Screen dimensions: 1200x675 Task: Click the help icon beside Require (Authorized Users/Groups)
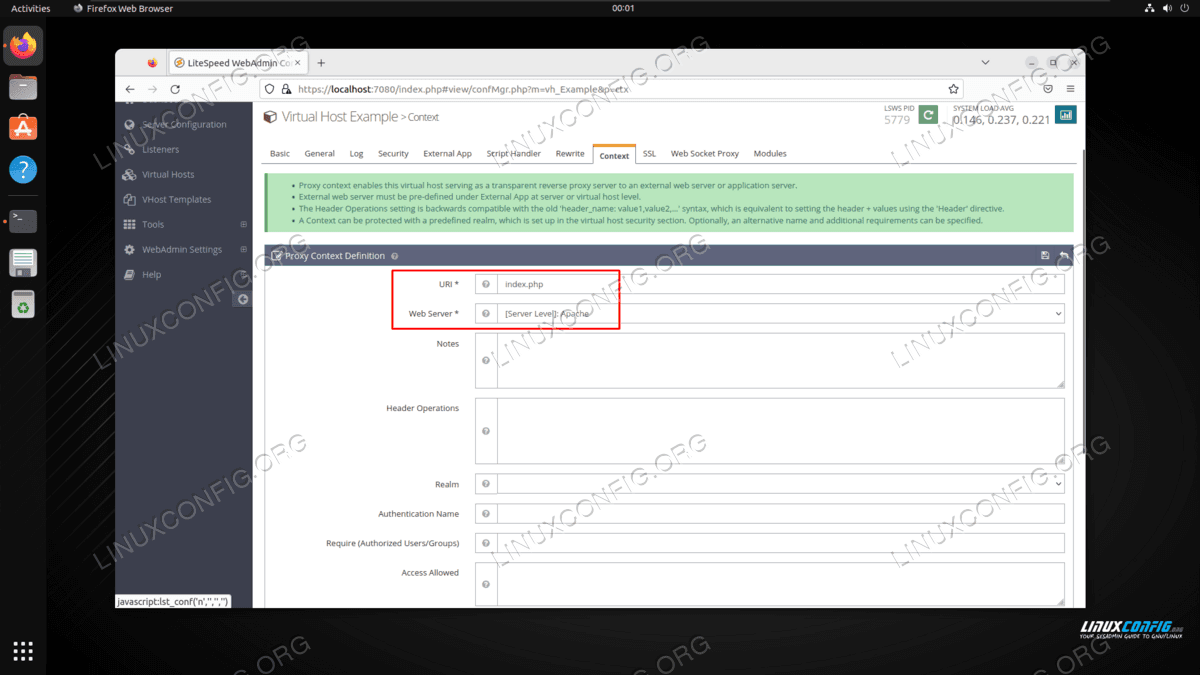486,543
